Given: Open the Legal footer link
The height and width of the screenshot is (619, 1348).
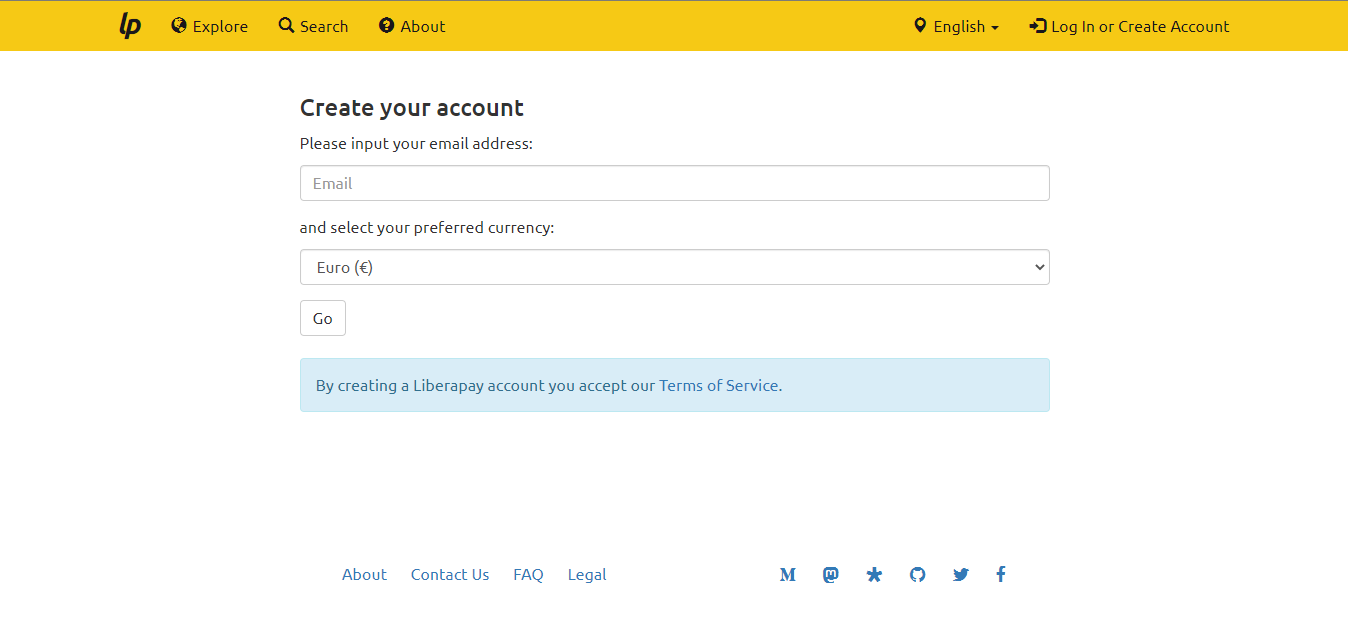Looking at the screenshot, I should [587, 575].
